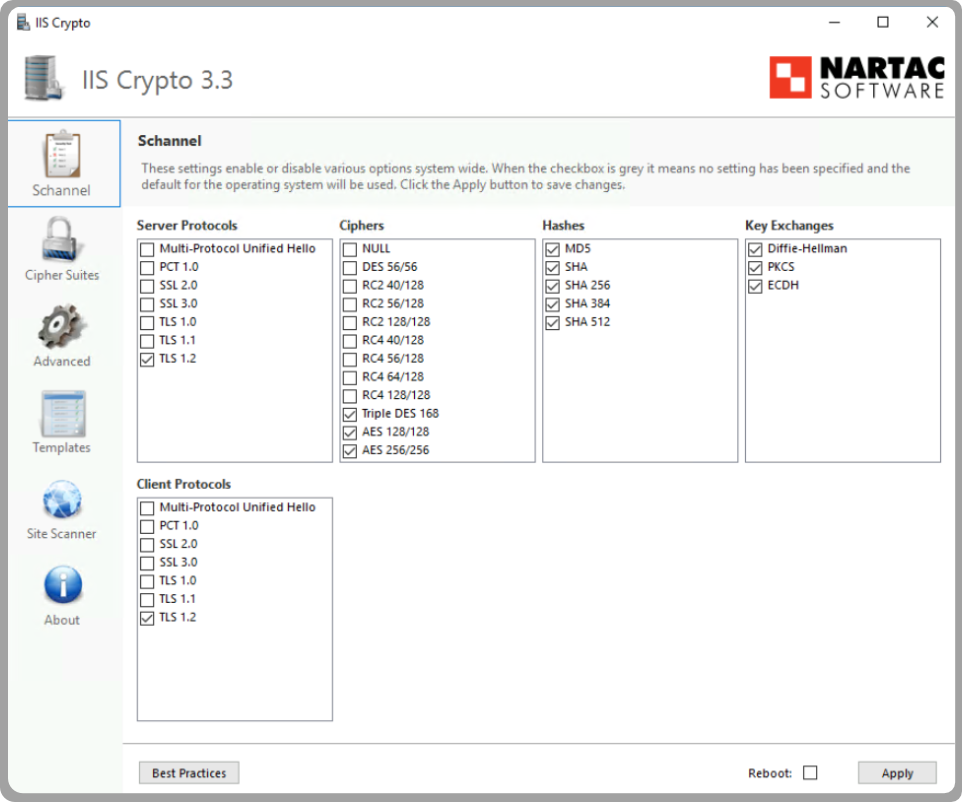Disable the Triple DES 168 cipher
Image resolution: width=962 pixels, height=802 pixels.
pyautogui.click(x=350, y=414)
